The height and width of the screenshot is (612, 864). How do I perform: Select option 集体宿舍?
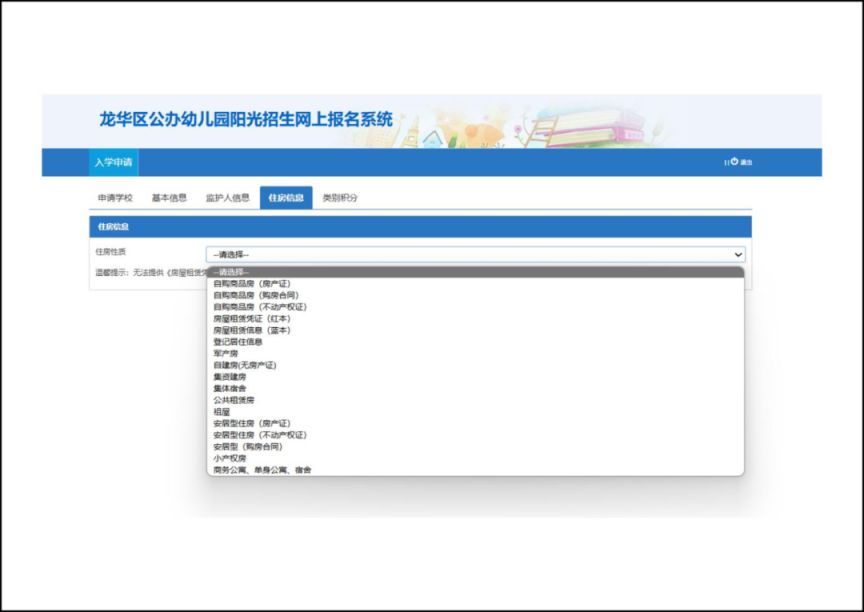(476, 388)
